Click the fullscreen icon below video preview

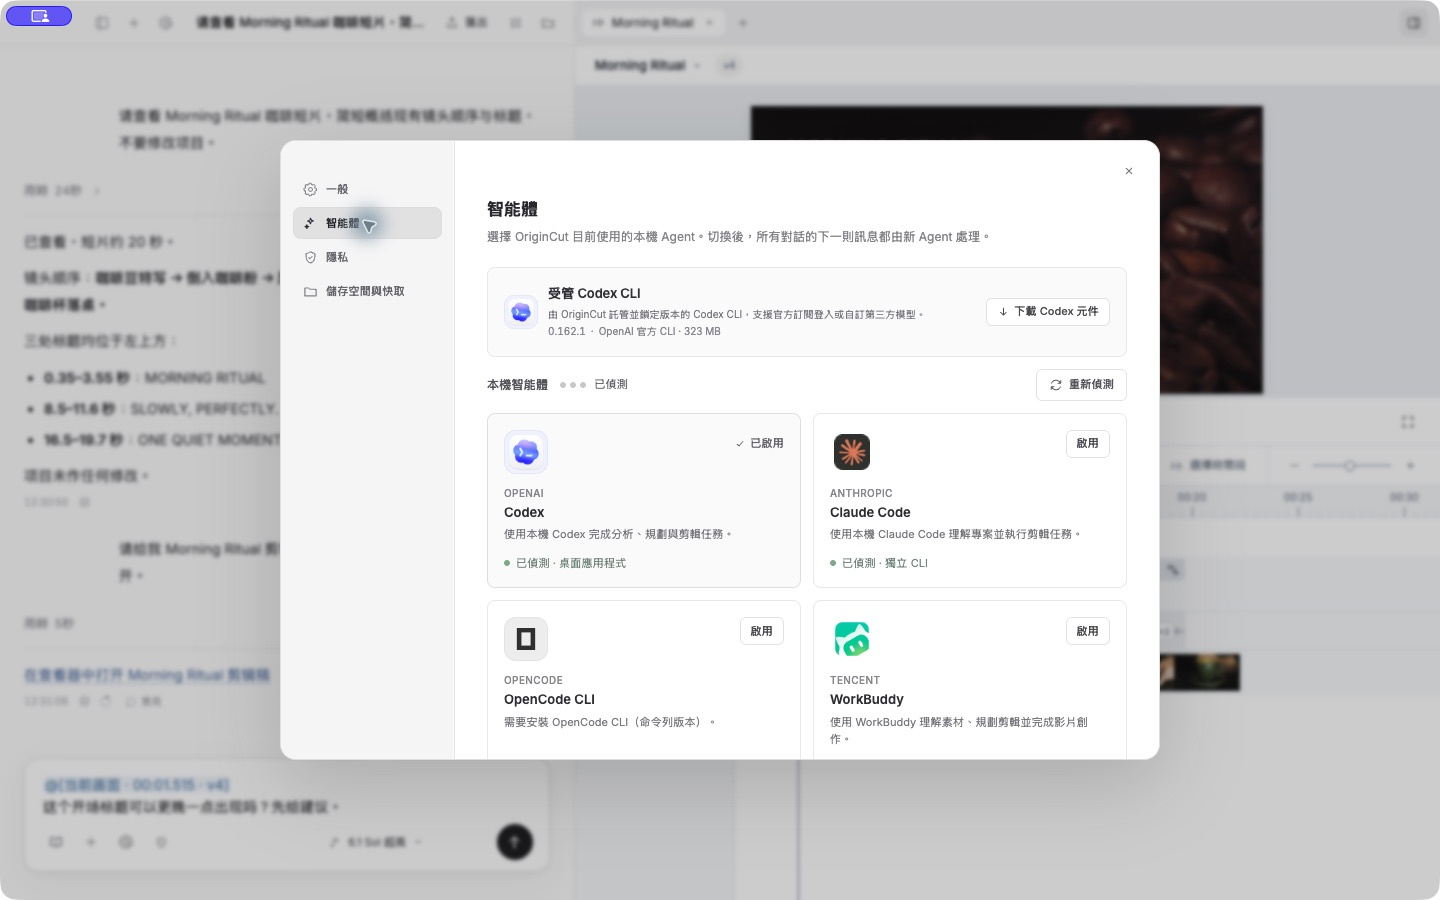(1408, 422)
